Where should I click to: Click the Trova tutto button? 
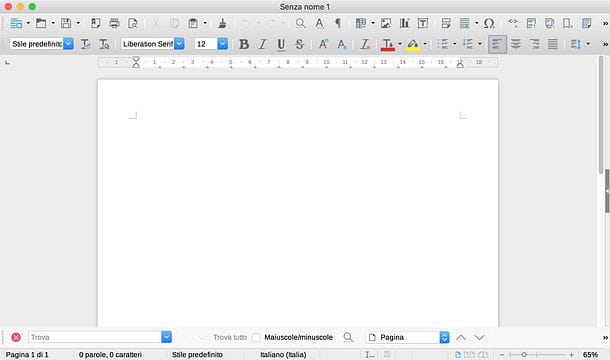230,337
